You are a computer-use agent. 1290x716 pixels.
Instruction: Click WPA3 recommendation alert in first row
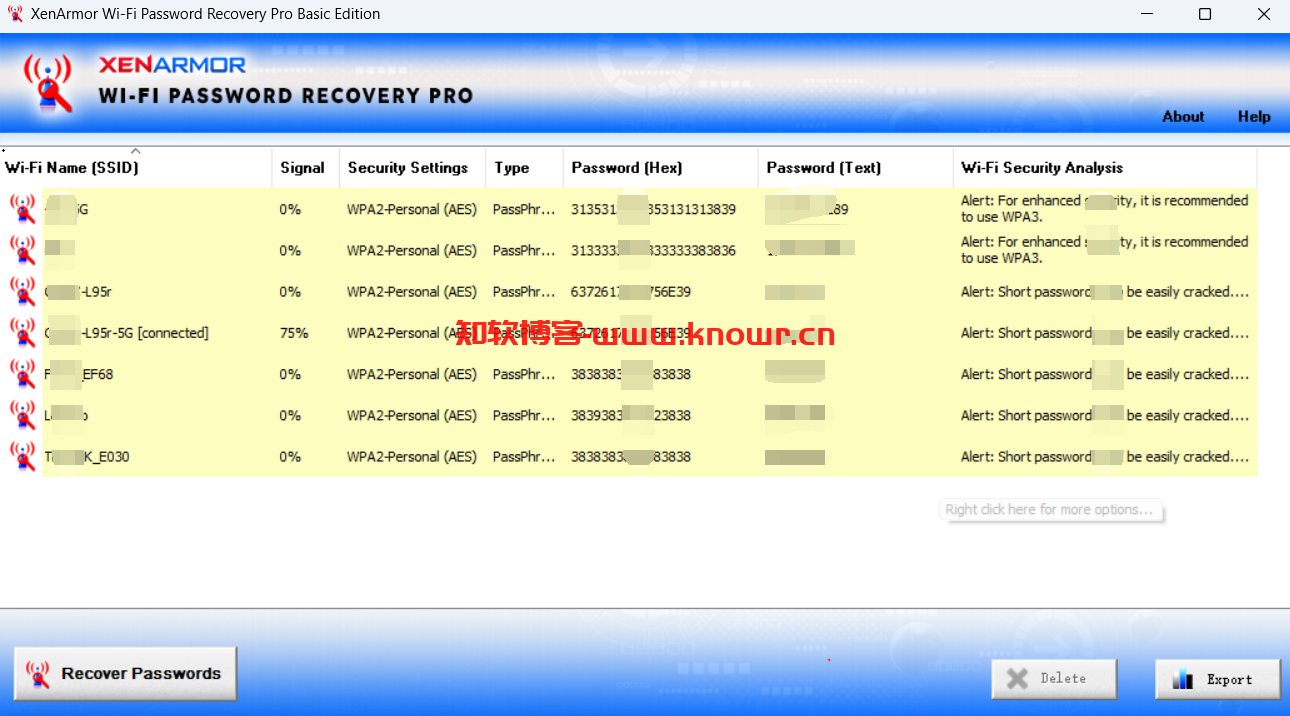click(x=1104, y=209)
